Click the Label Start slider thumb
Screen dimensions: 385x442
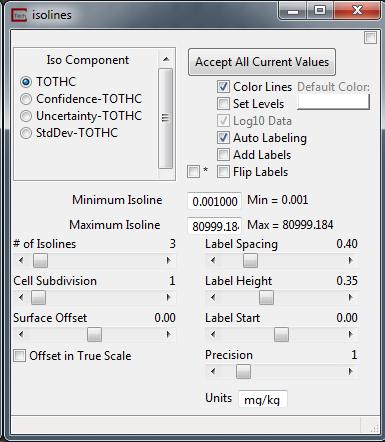[281, 335]
